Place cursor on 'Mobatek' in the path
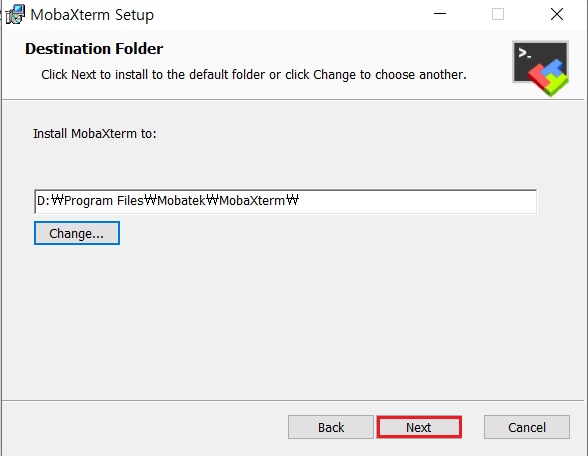 [x=182, y=201]
